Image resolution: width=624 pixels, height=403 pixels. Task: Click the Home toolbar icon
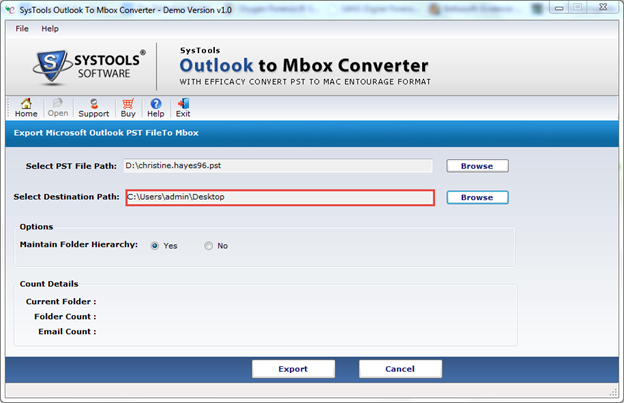tap(26, 108)
